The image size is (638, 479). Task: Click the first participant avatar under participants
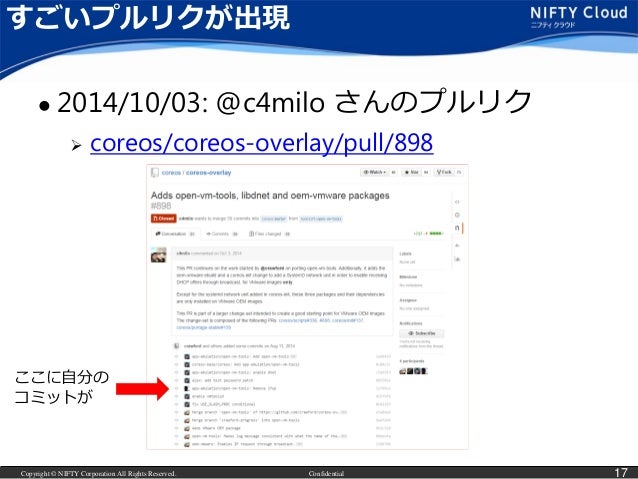(403, 371)
